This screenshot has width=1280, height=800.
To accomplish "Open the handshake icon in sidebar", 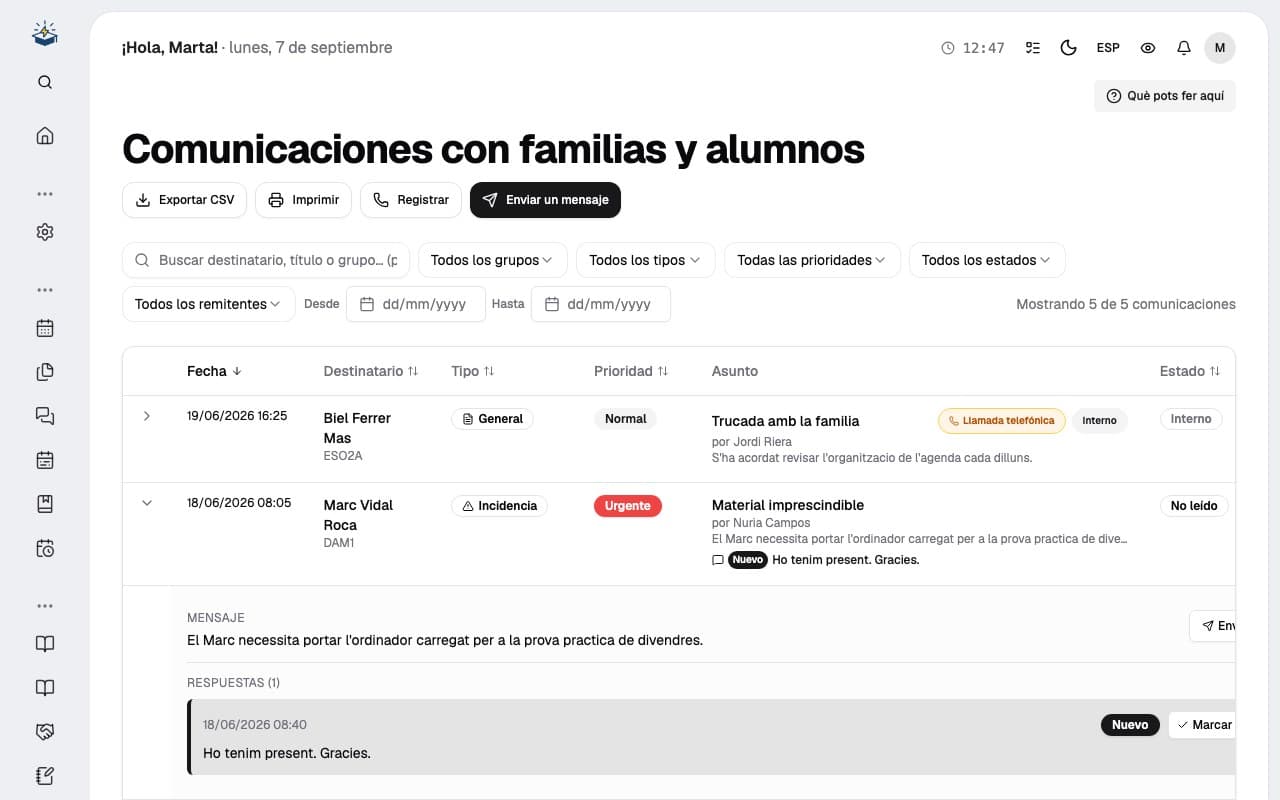I will (45, 732).
